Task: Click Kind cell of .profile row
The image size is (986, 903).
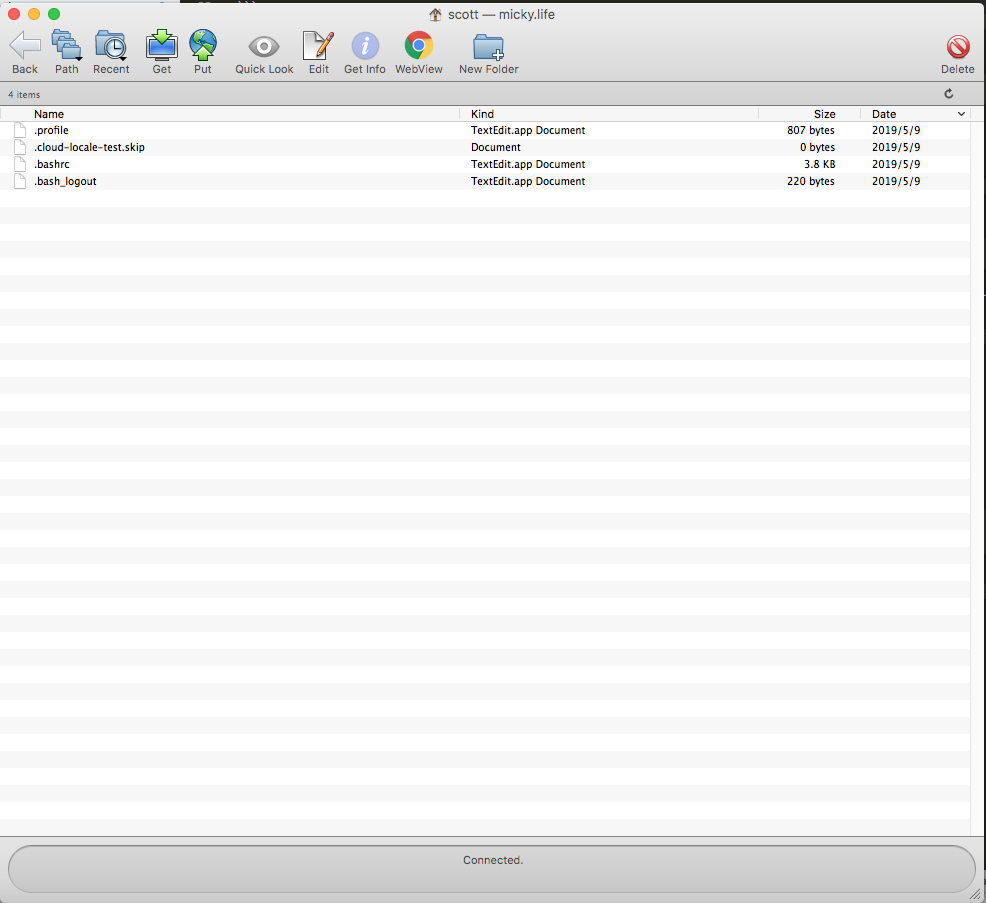Action: pyautogui.click(x=528, y=130)
